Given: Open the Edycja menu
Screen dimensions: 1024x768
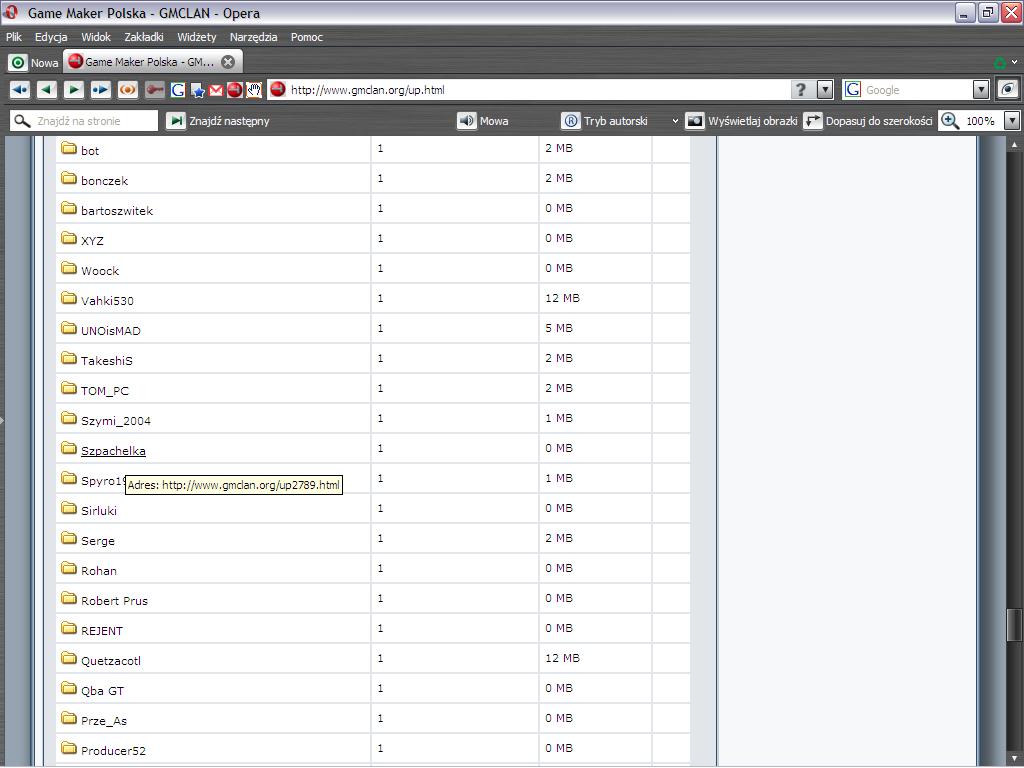Looking at the screenshot, I should click(51, 37).
